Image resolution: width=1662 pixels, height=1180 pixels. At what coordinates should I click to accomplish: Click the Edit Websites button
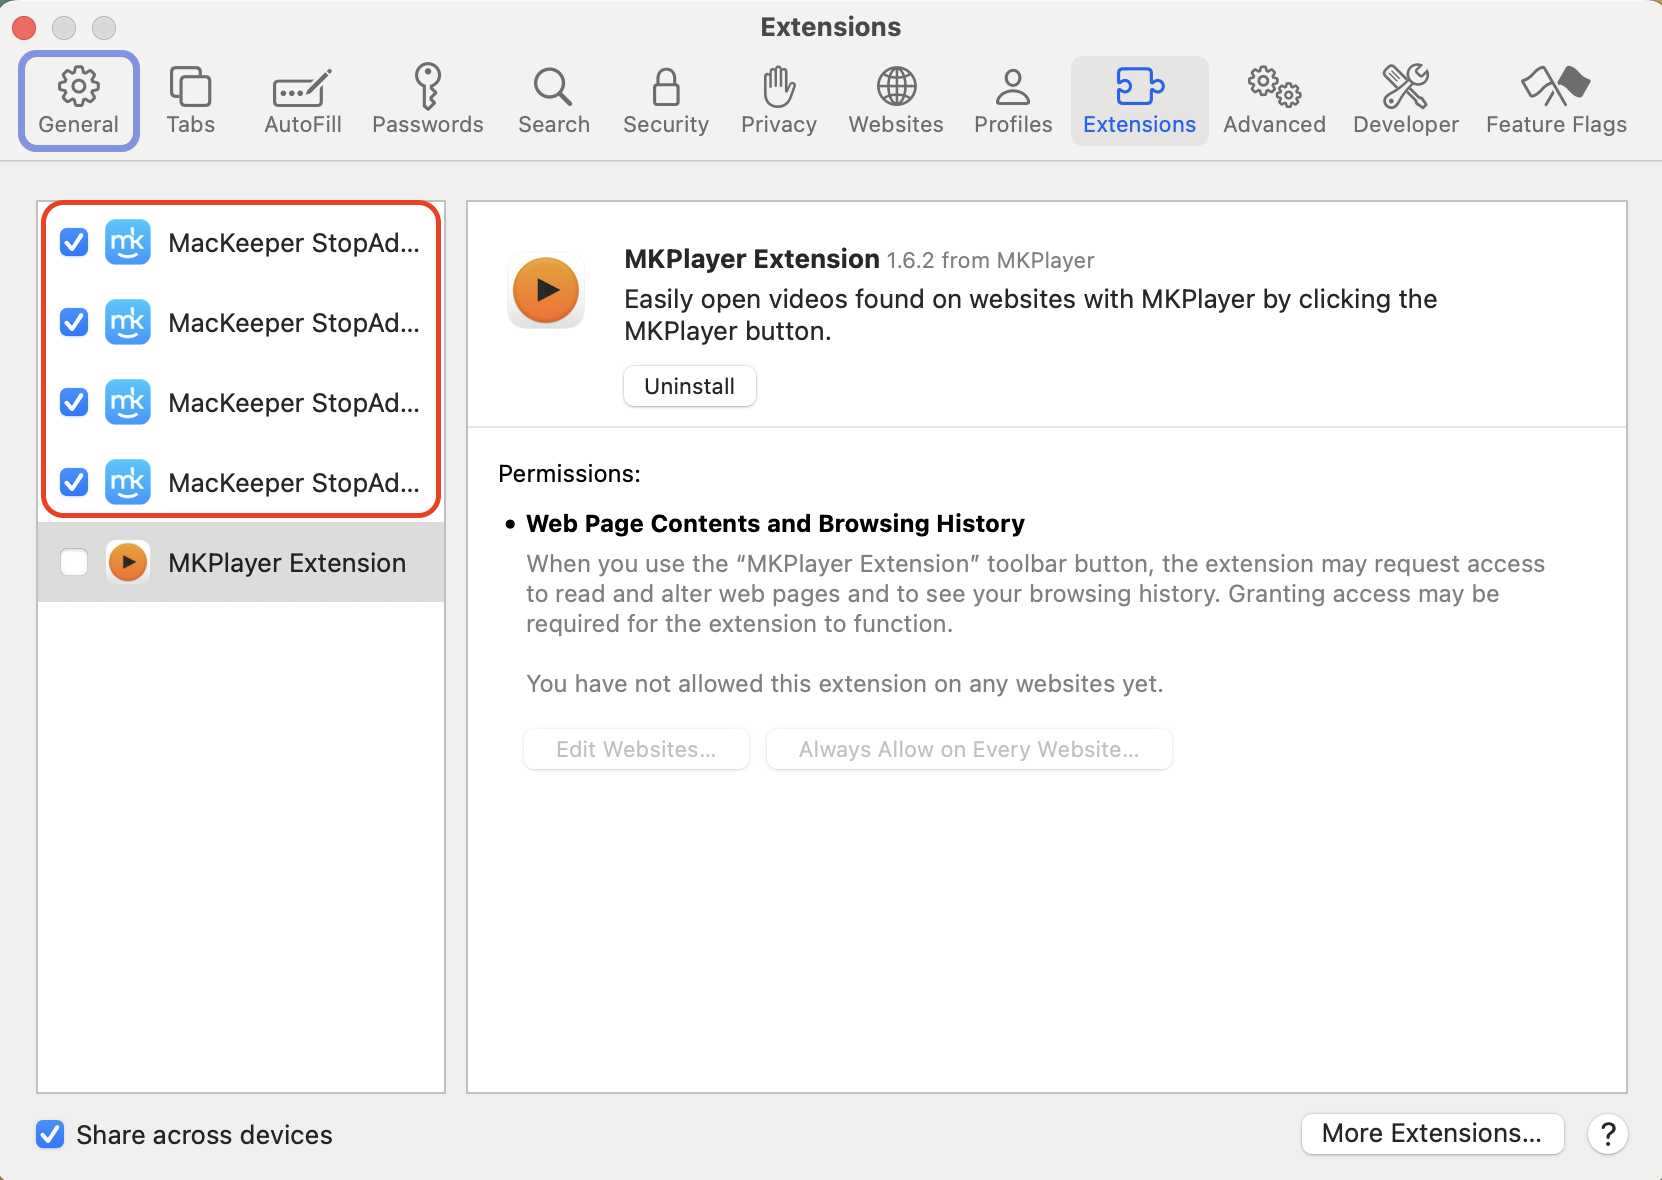click(636, 749)
